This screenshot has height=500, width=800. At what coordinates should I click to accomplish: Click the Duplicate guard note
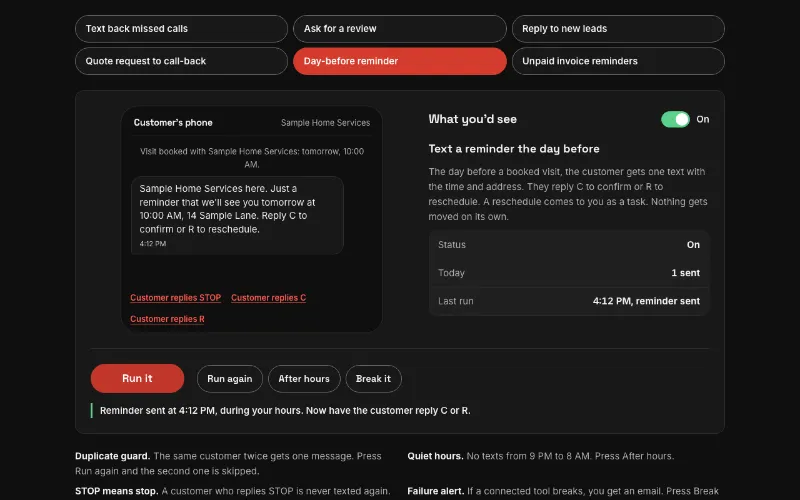click(228, 463)
